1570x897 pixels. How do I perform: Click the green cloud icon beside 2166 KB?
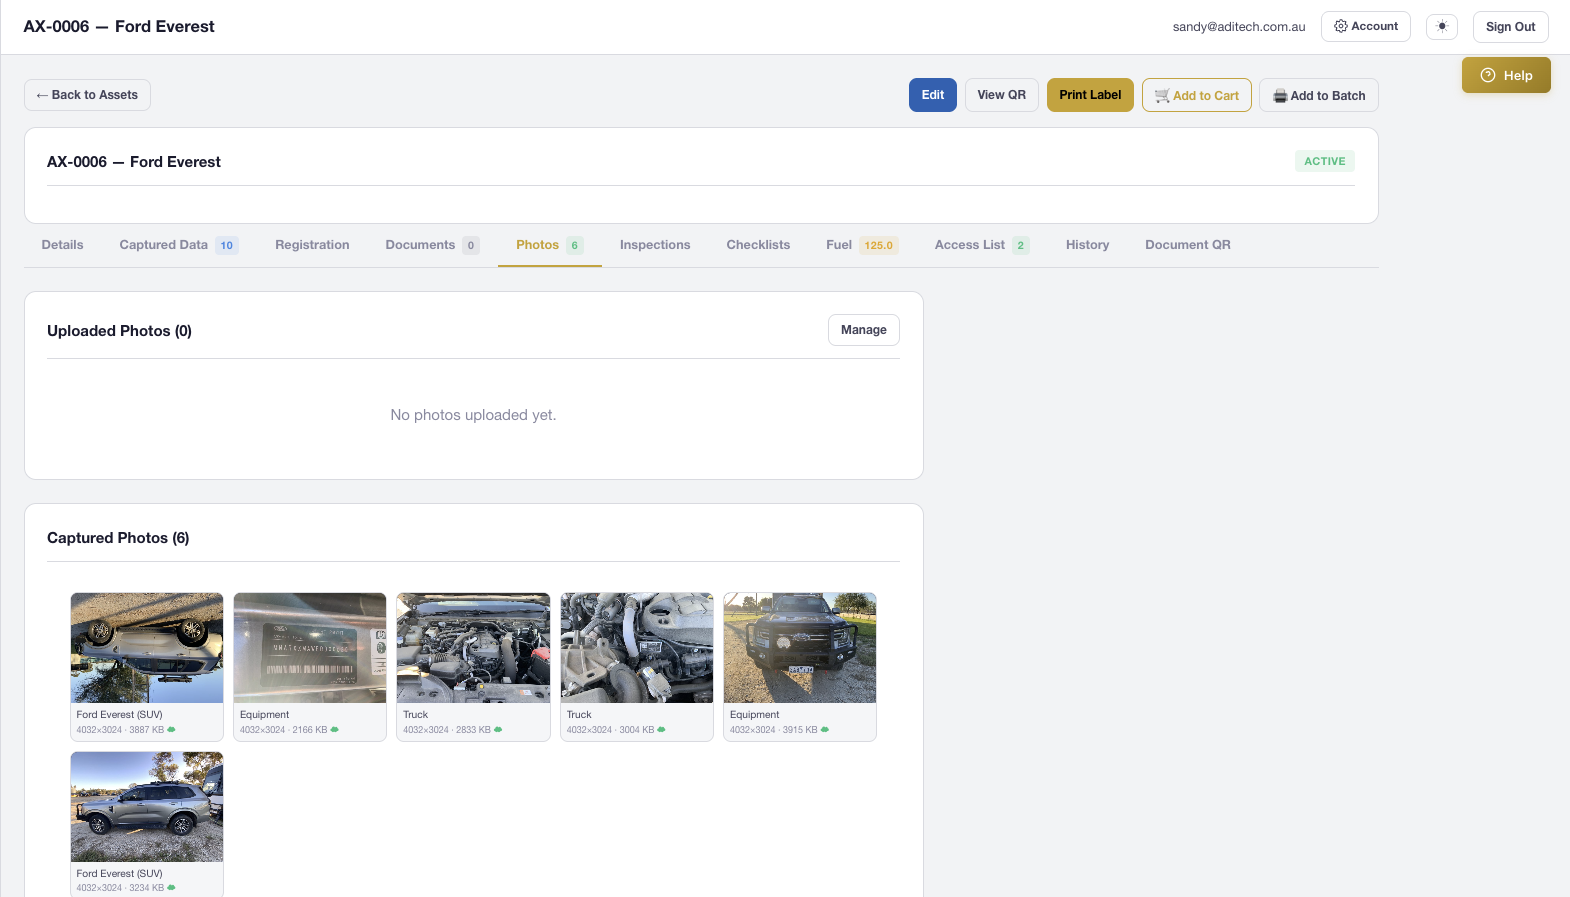335,730
